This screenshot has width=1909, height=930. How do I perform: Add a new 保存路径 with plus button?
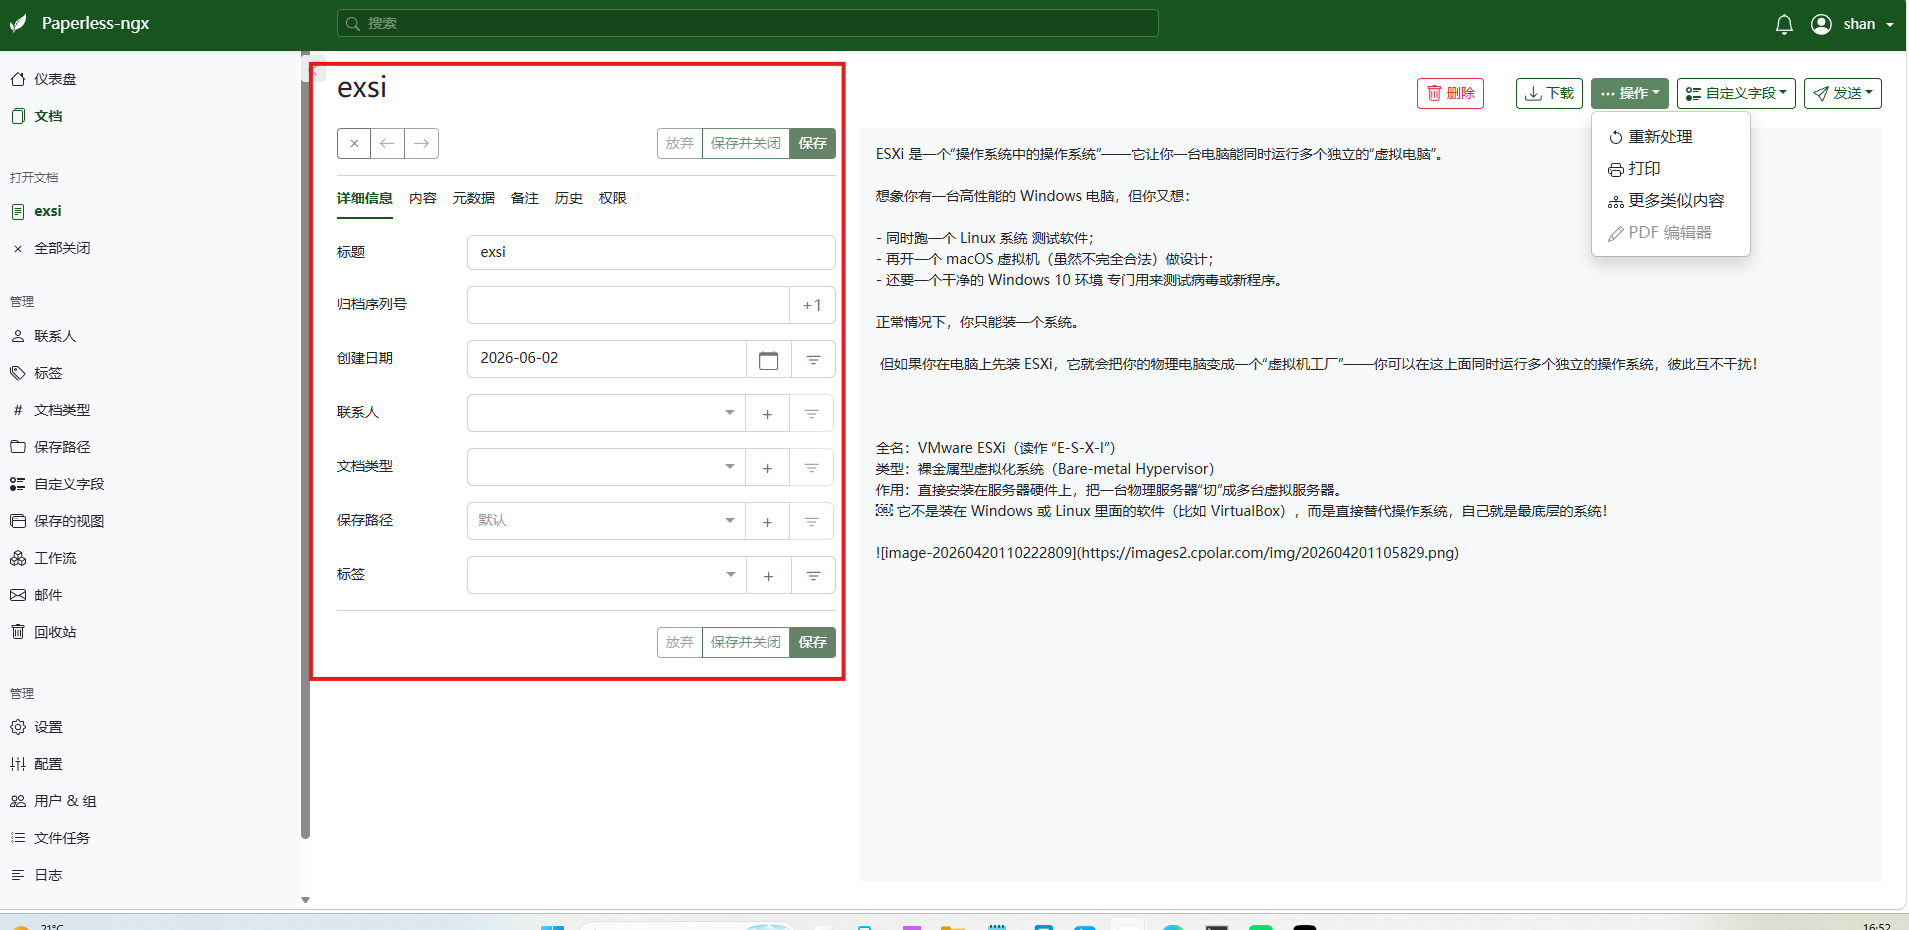pyautogui.click(x=767, y=521)
